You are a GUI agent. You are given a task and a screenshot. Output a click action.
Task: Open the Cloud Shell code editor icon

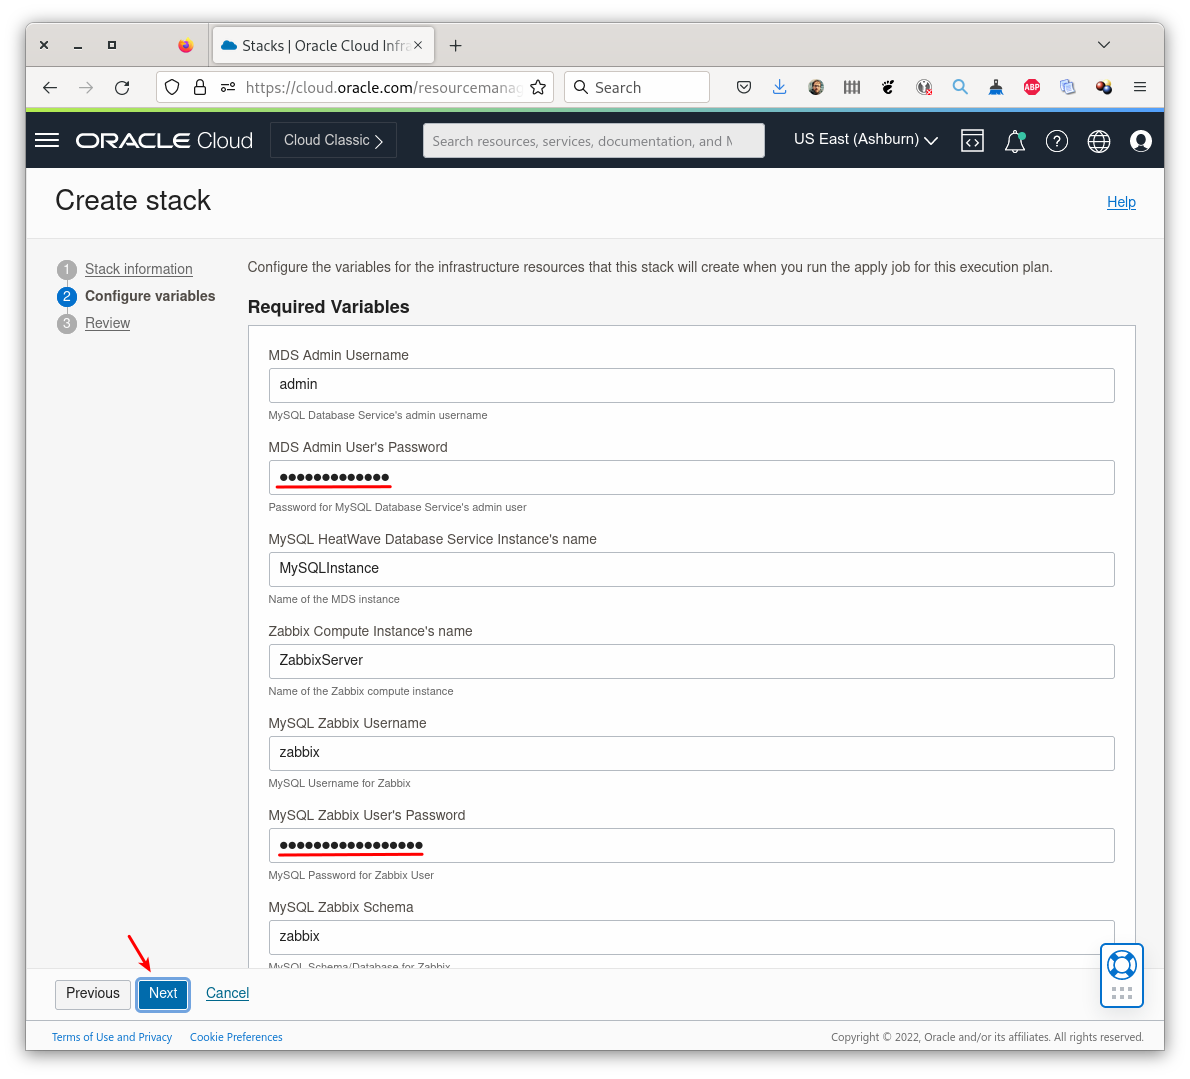coord(972,141)
